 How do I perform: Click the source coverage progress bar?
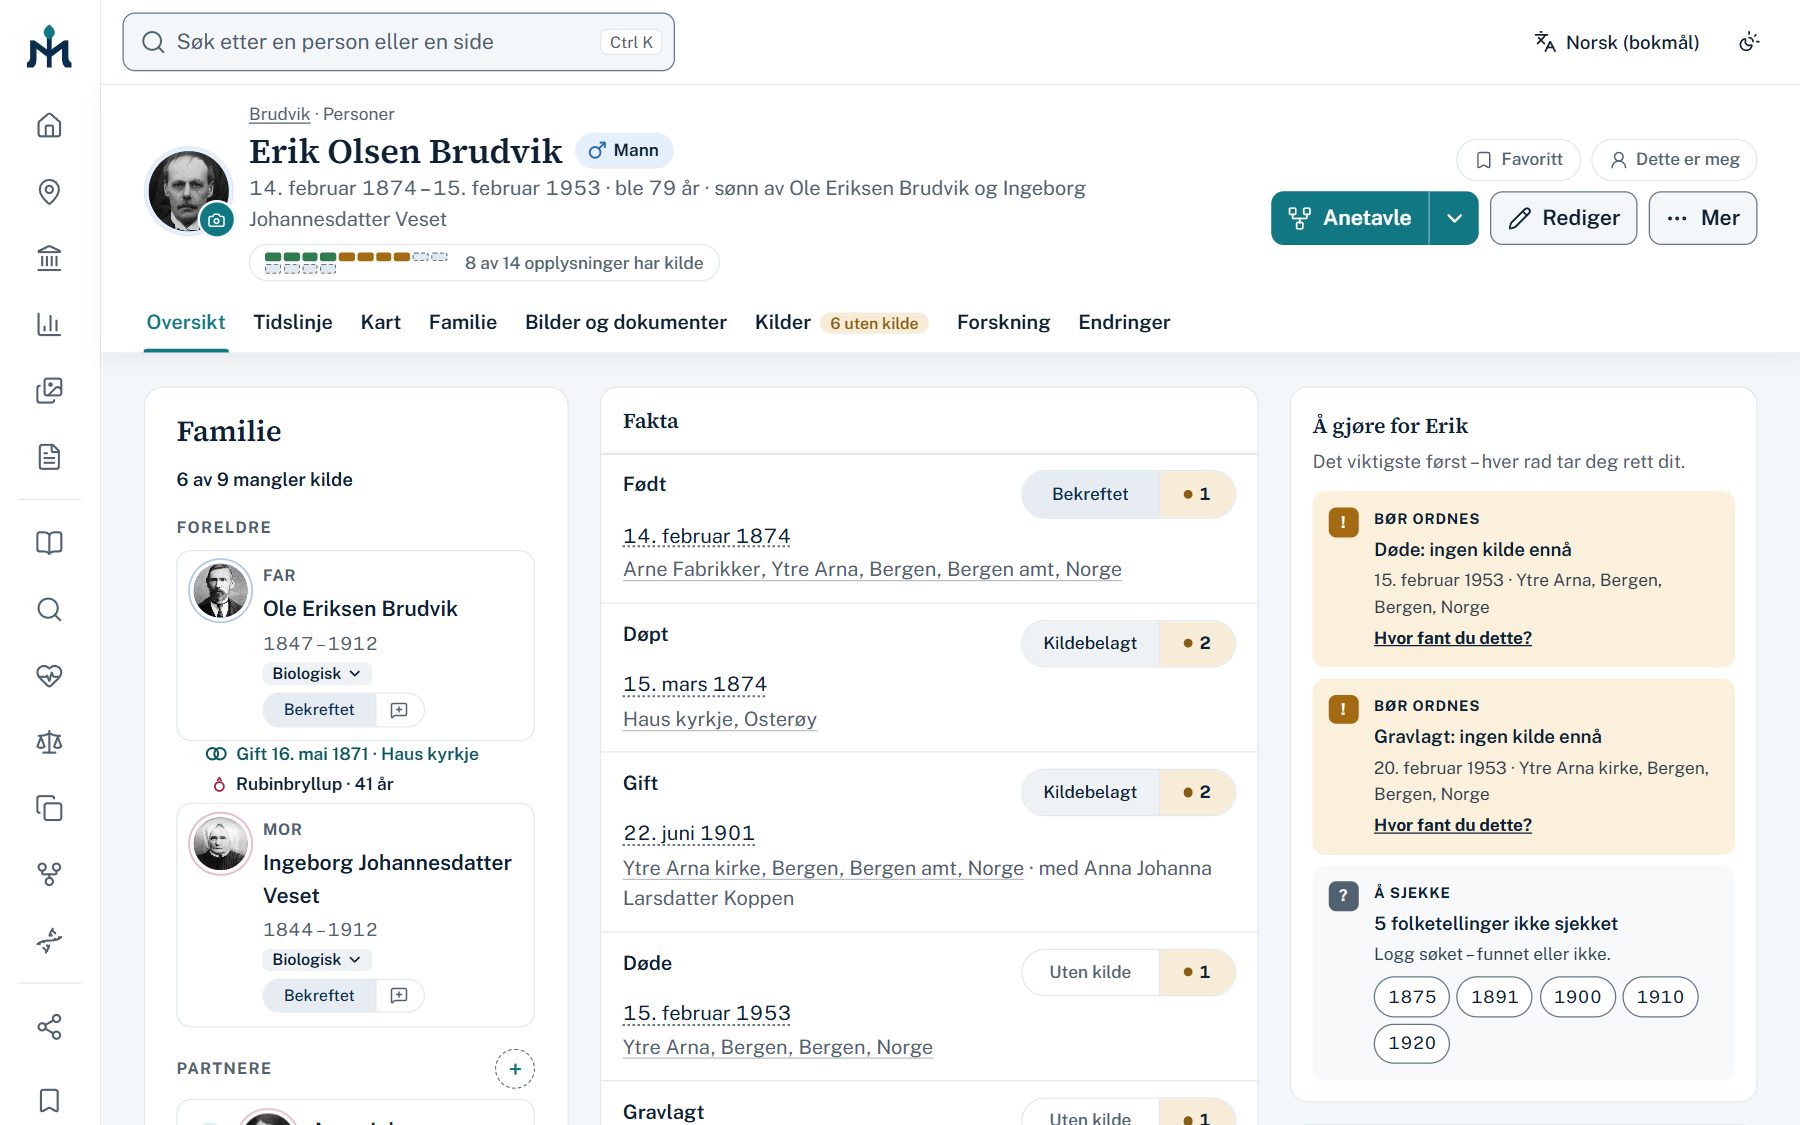[x=484, y=263]
